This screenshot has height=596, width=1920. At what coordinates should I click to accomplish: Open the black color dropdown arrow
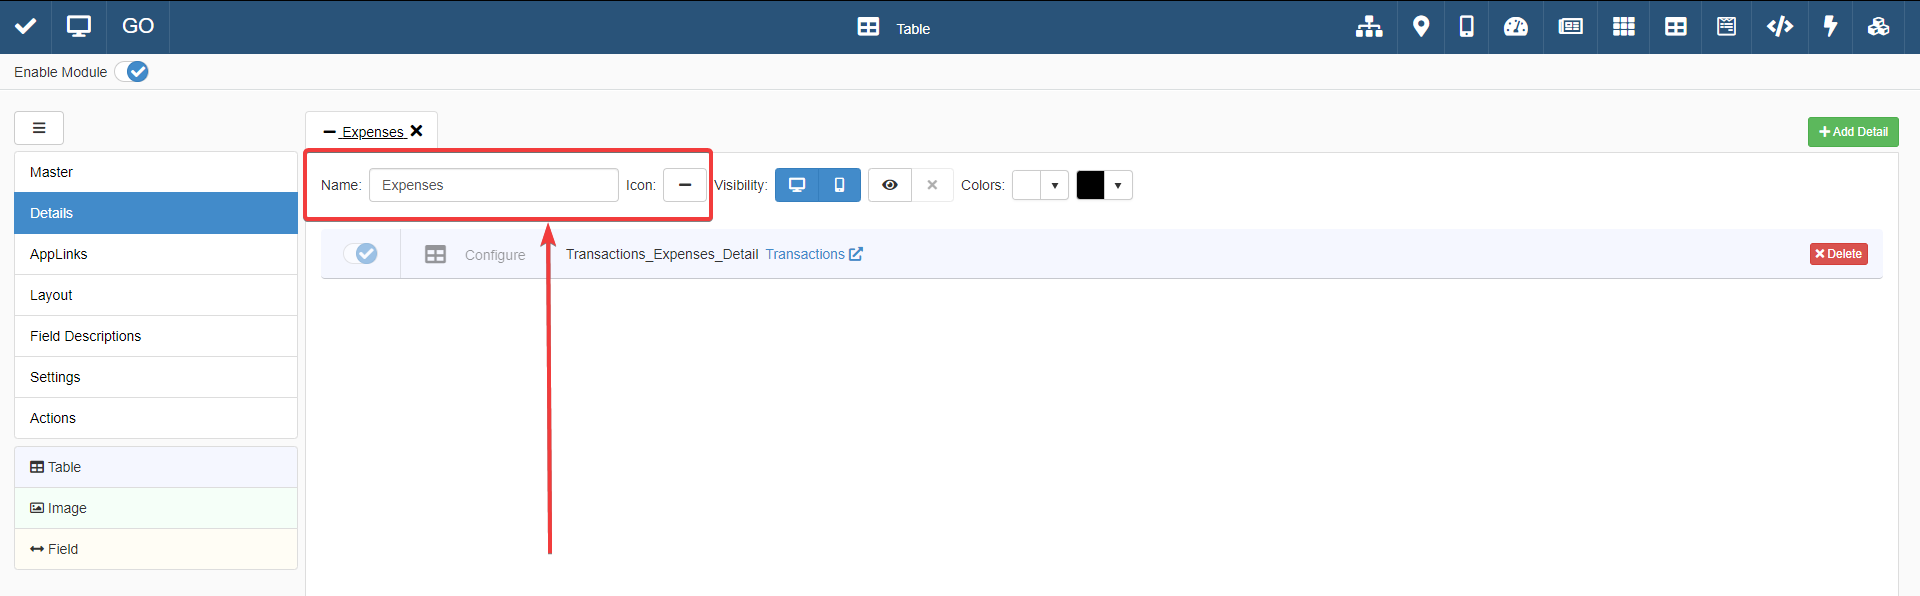click(1118, 185)
